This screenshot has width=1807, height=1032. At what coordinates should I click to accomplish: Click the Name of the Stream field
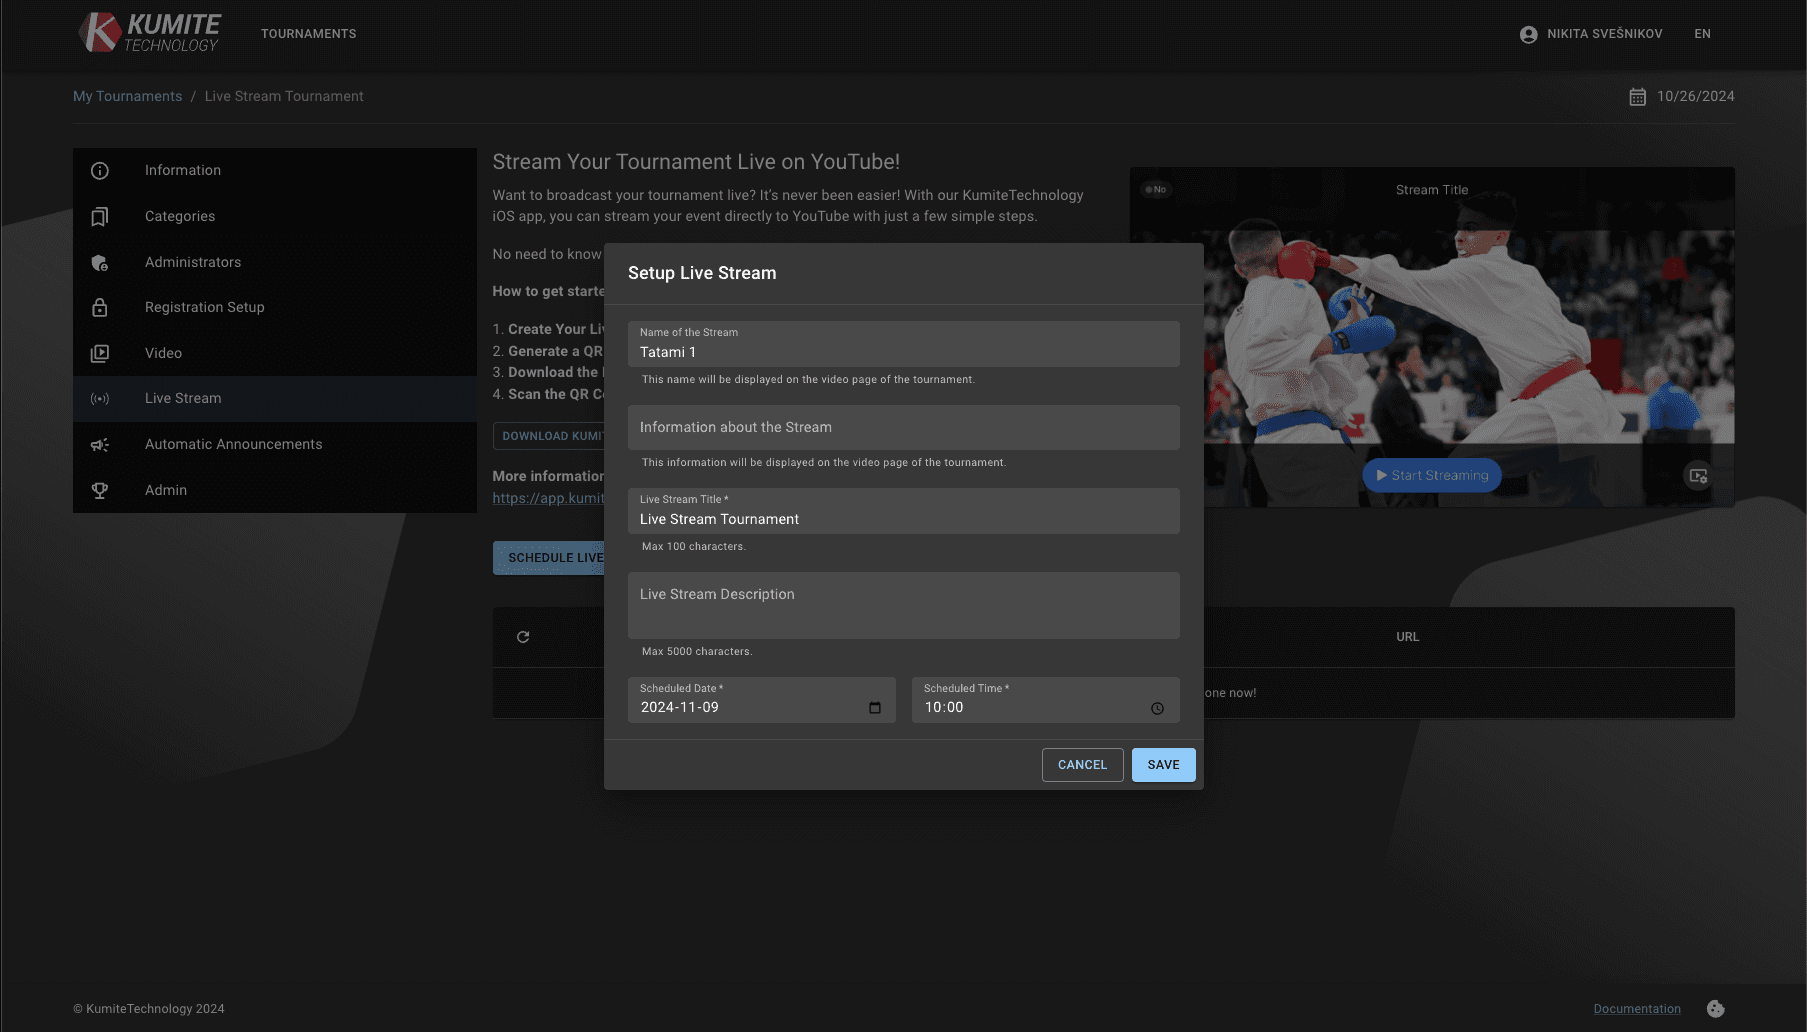pyautogui.click(x=903, y=352)
